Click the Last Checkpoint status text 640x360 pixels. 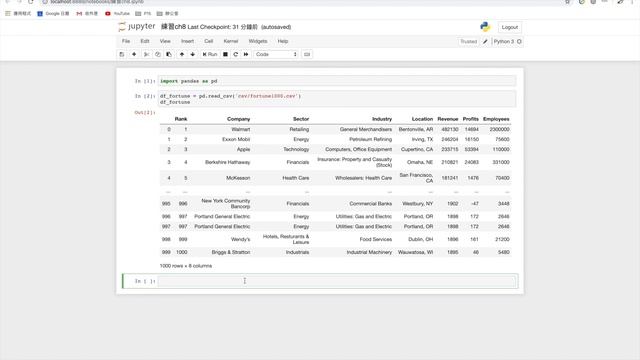[x=222, y=27]
